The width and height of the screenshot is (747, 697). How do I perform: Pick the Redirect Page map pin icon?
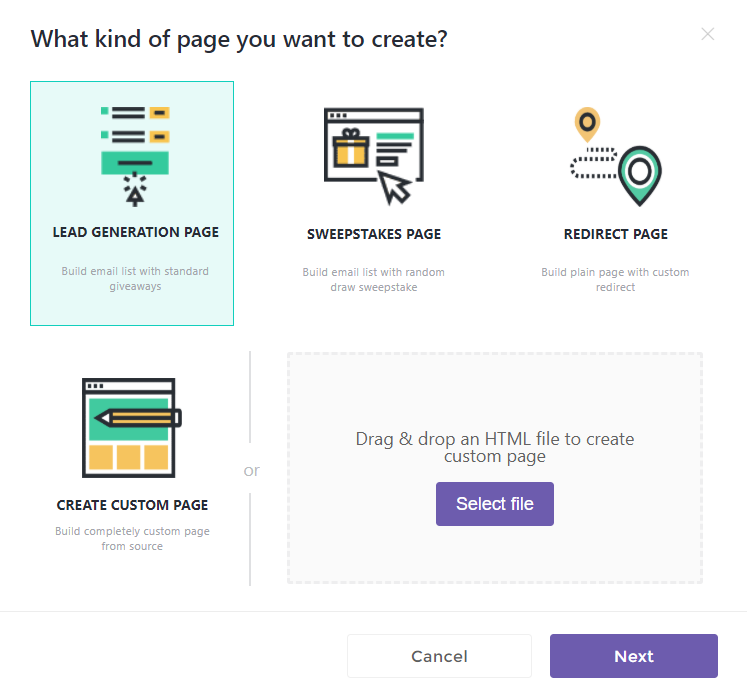(x=616, y=156)
